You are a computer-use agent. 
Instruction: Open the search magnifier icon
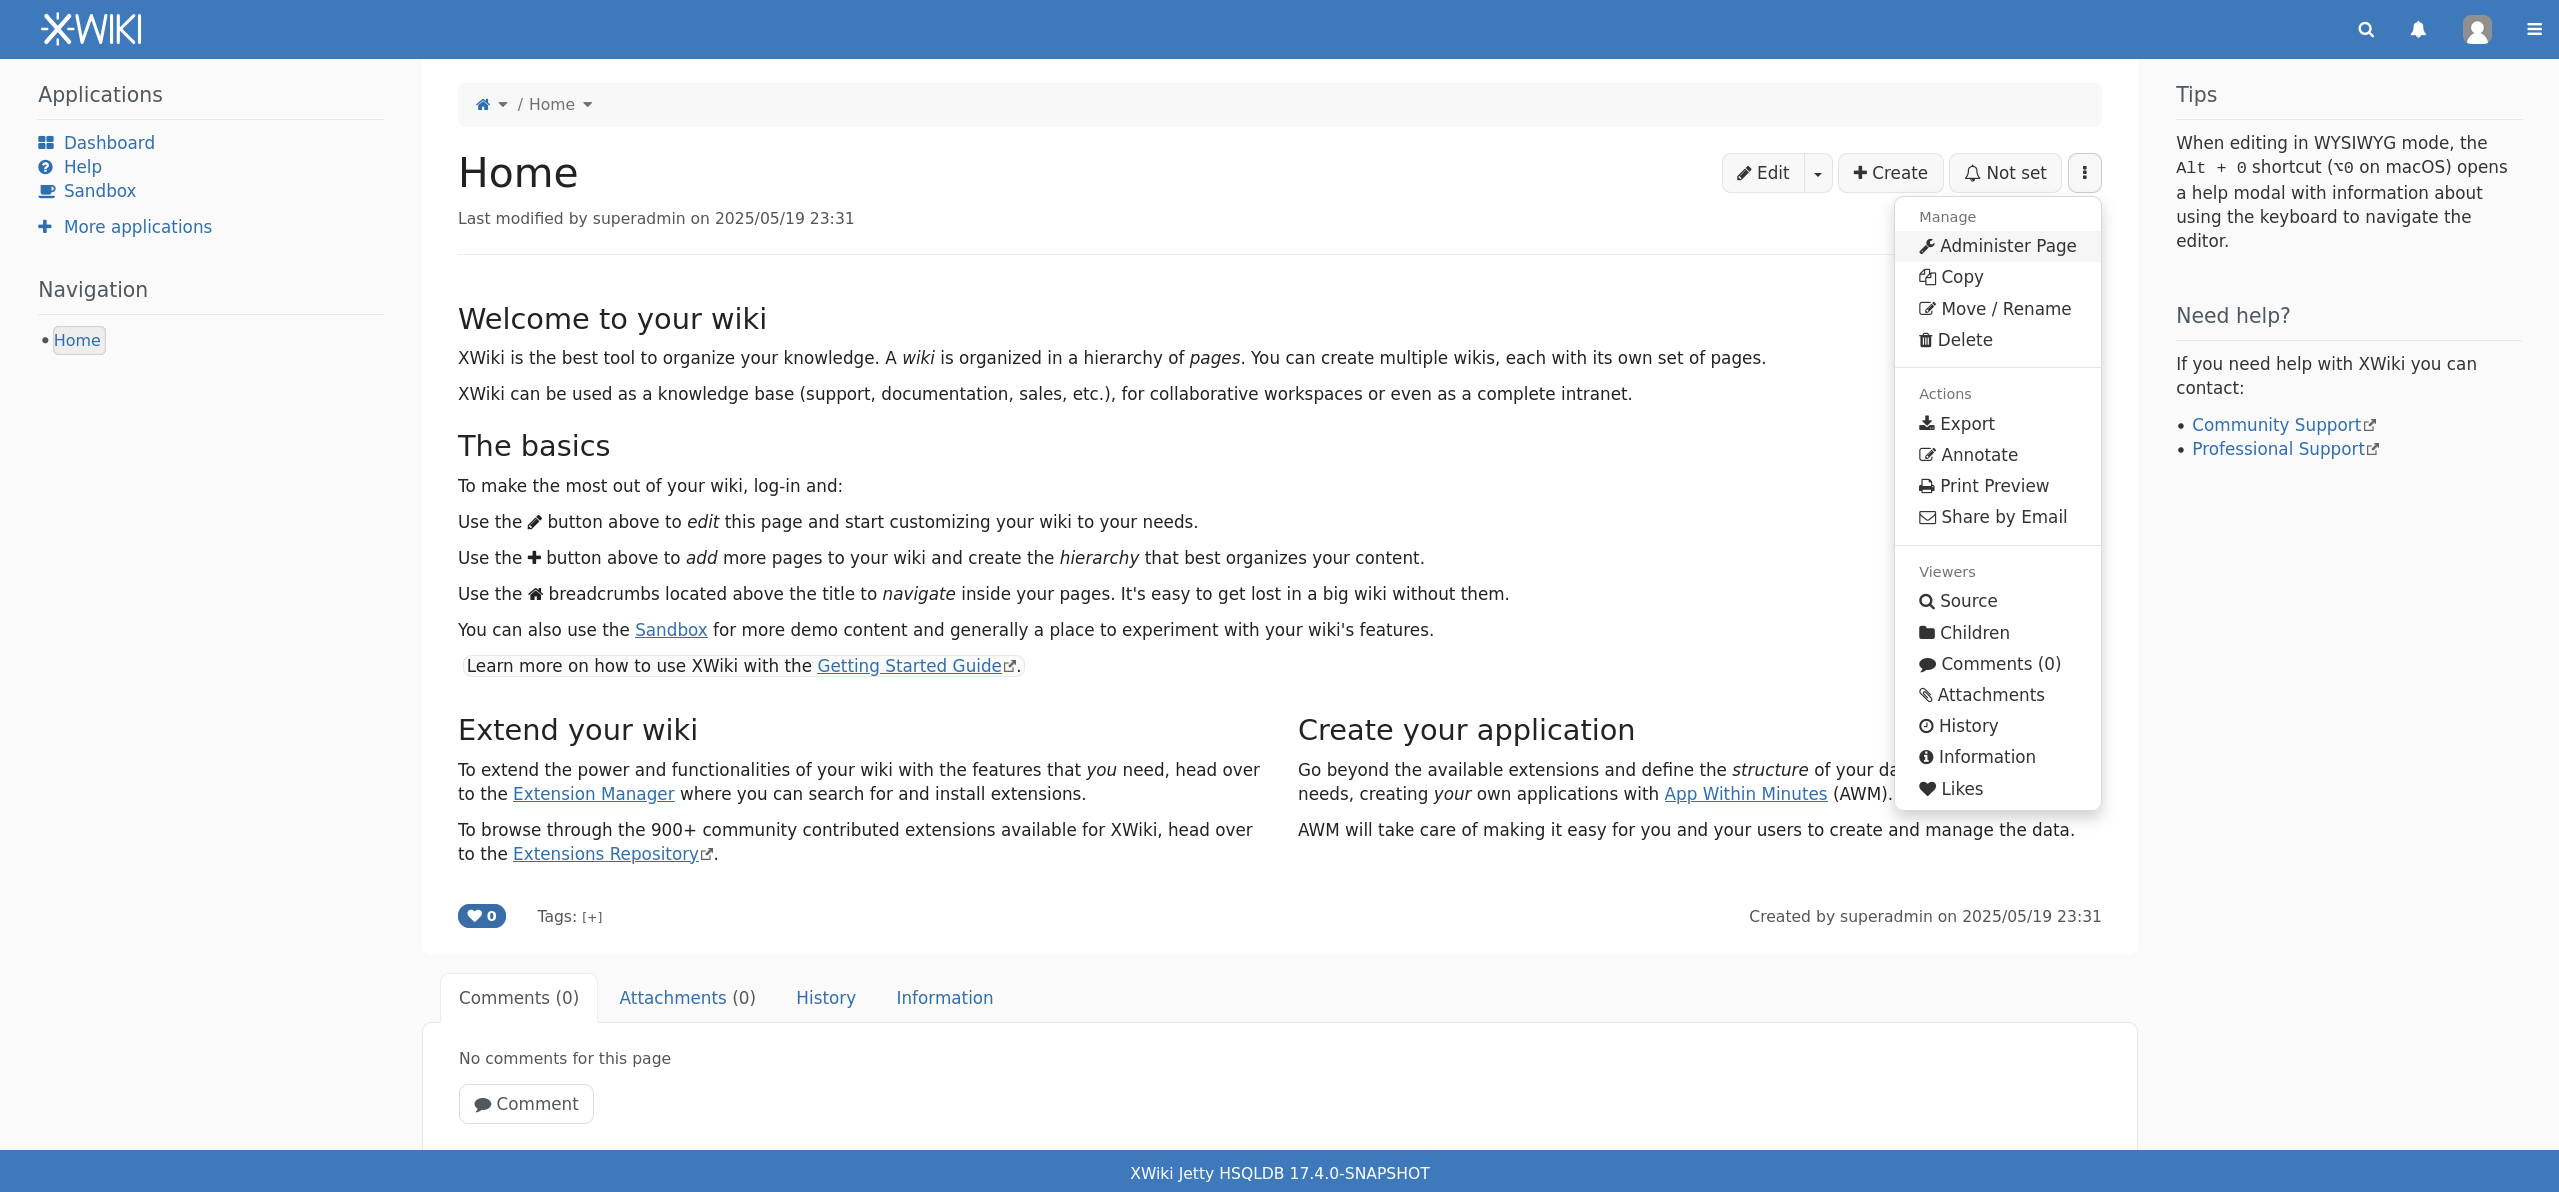2366,30
